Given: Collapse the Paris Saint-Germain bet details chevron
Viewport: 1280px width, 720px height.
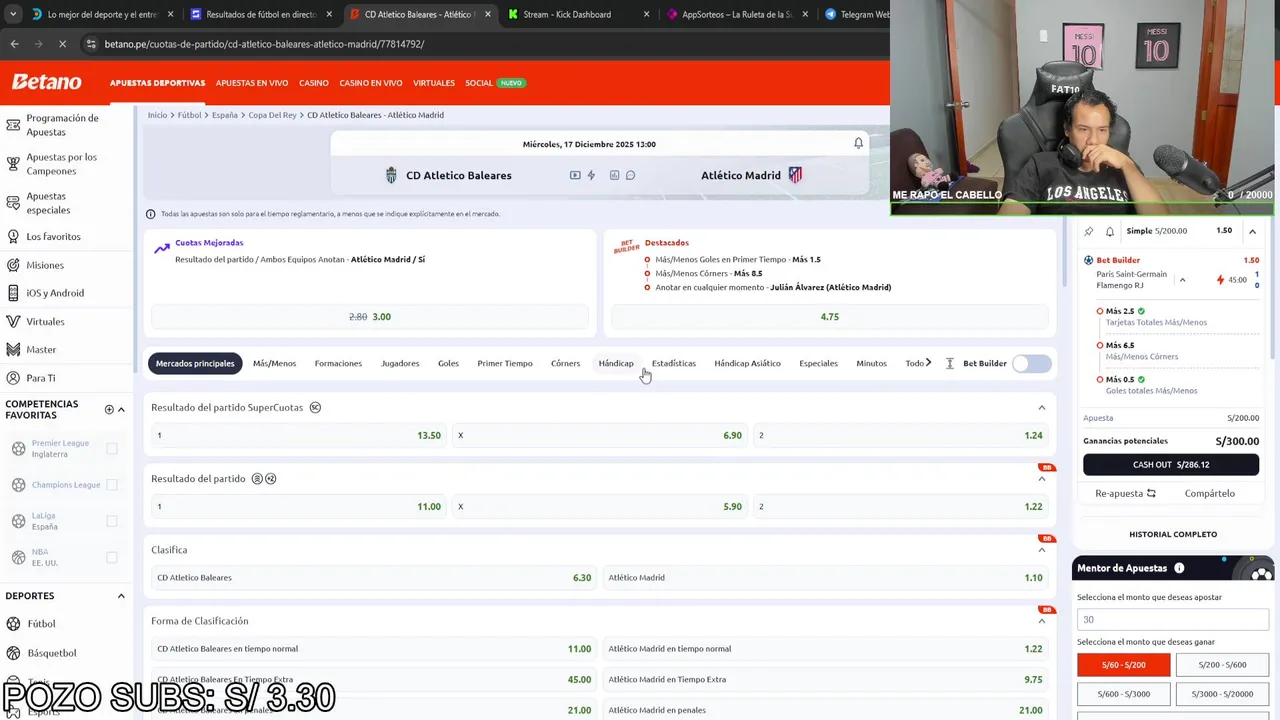Looking at the screenshot, I should coord(1182,280).
